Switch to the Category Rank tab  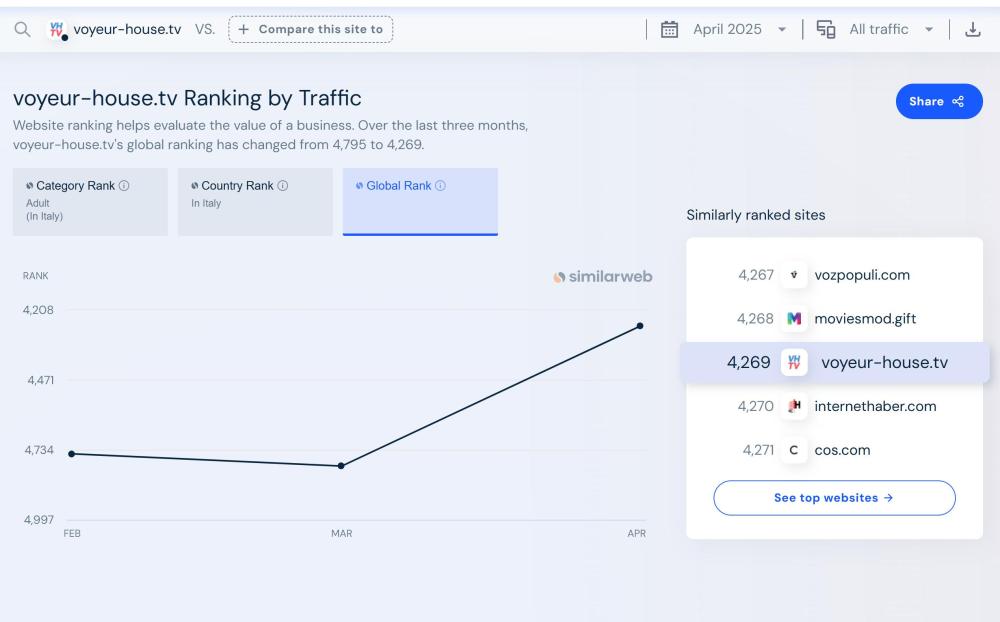(x=90, y=201)
